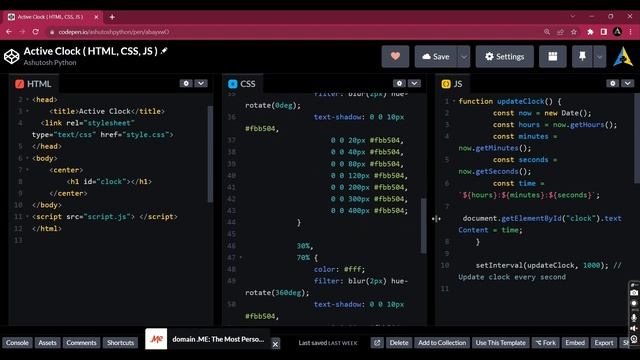Fold the center tag at line 7
The height and width of the screenshot is (360, 640).
click(27, 170)
